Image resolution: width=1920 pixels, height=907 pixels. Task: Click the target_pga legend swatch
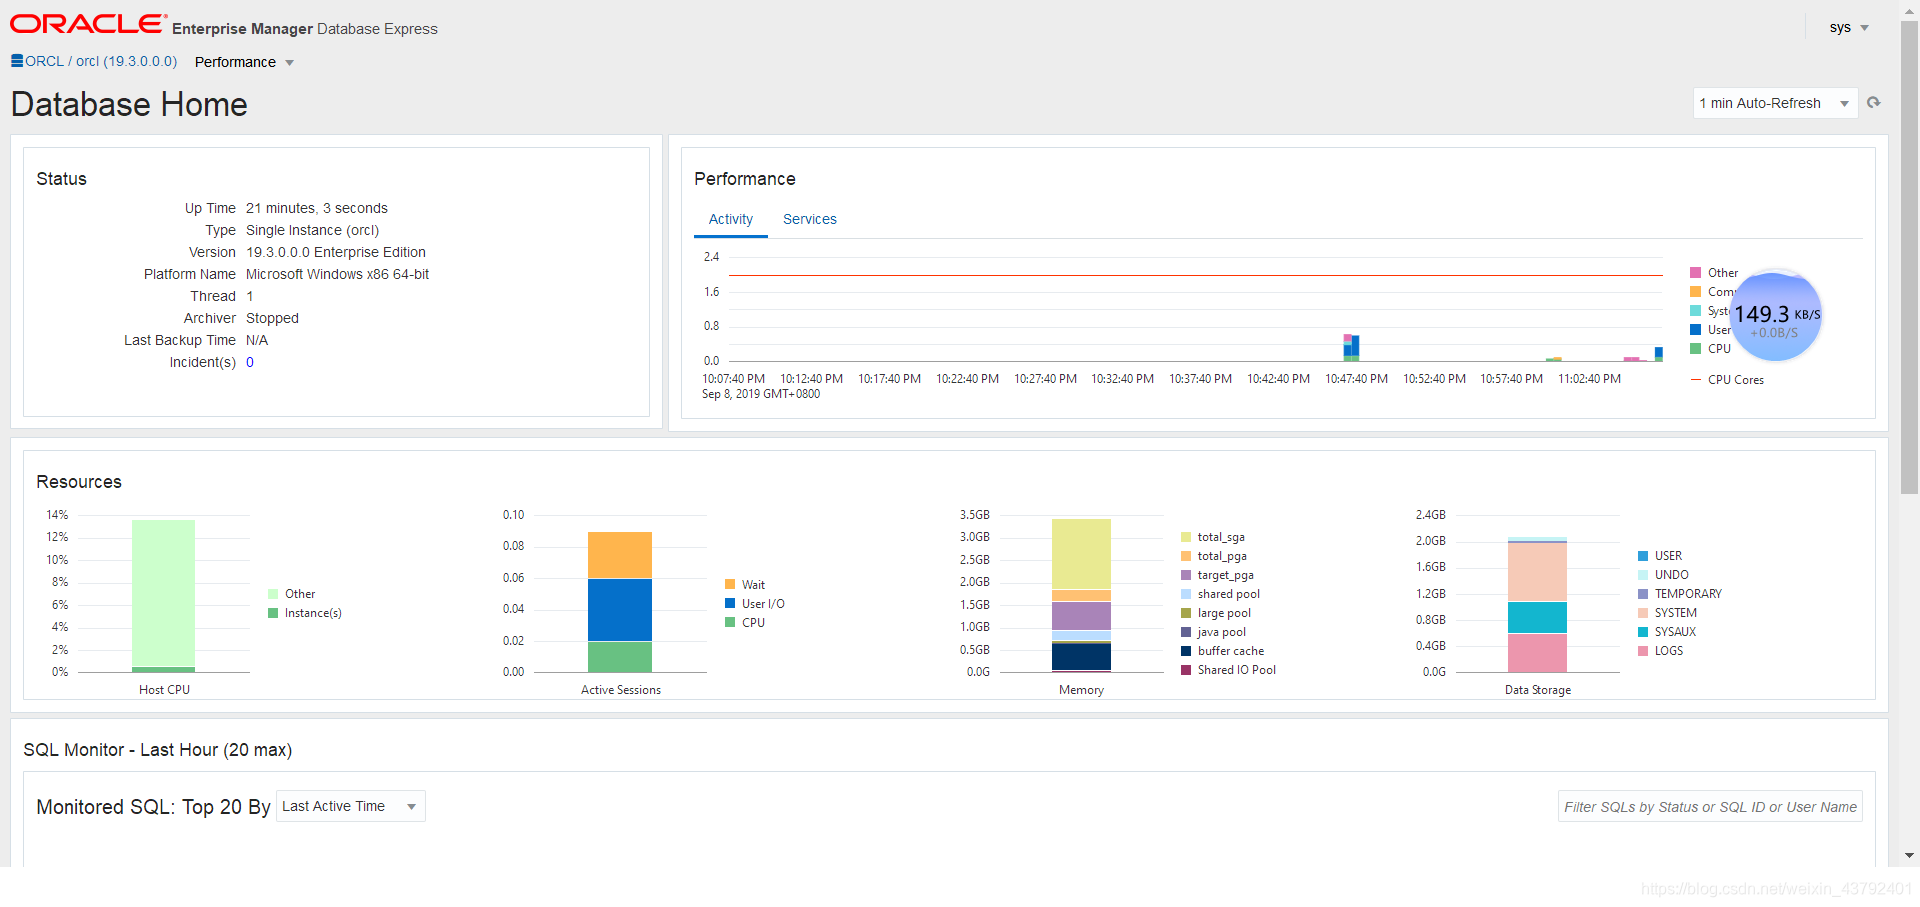click(x=1186, y=575)
